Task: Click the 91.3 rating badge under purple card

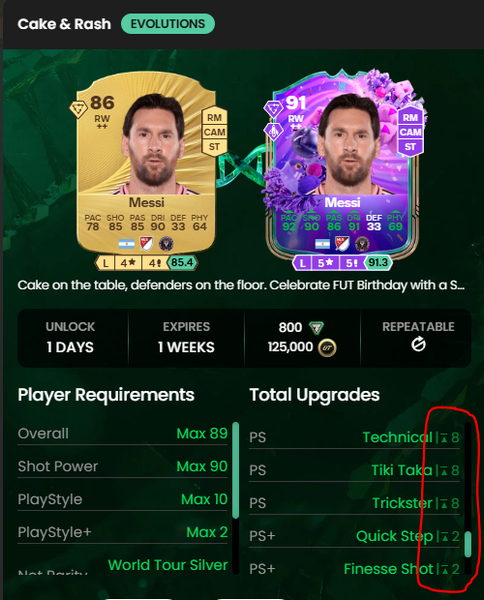Action: [378, 262]
